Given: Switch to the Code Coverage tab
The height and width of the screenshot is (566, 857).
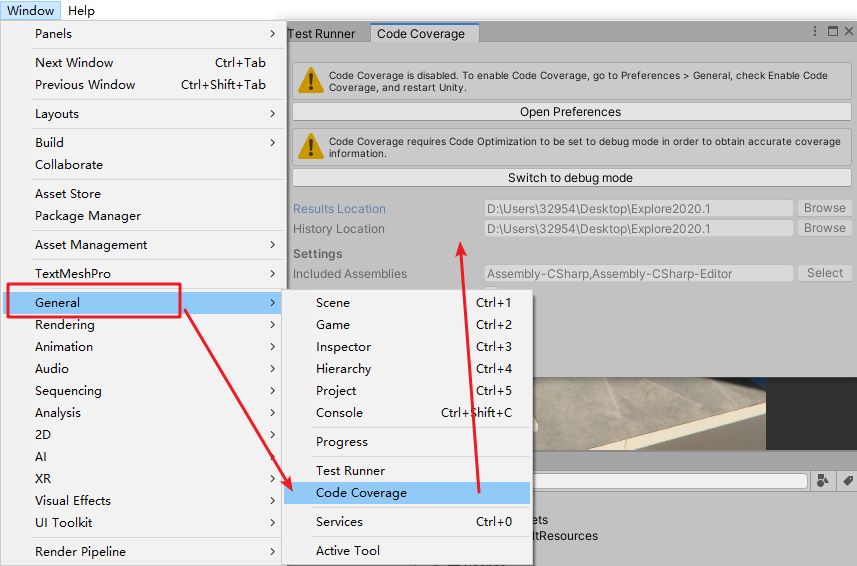Looking at the screenshot, I should point(424,34).
